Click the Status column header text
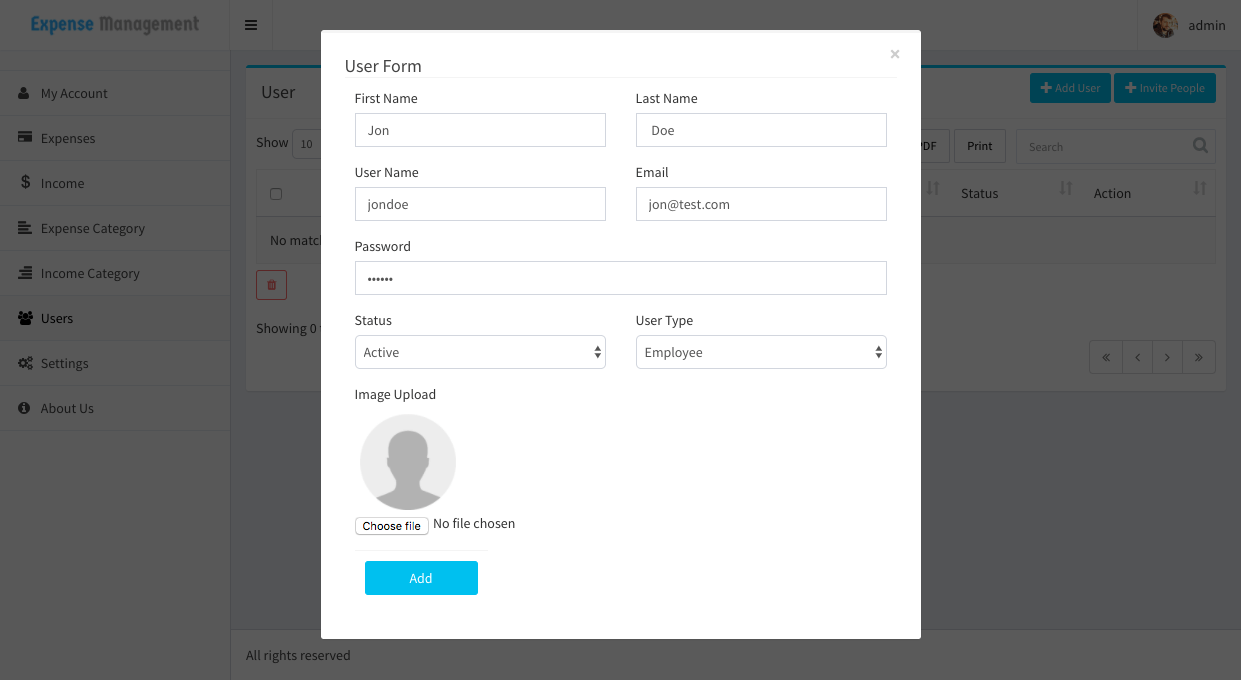Viewport: 1241px width, 680px height. pos(979,193)
